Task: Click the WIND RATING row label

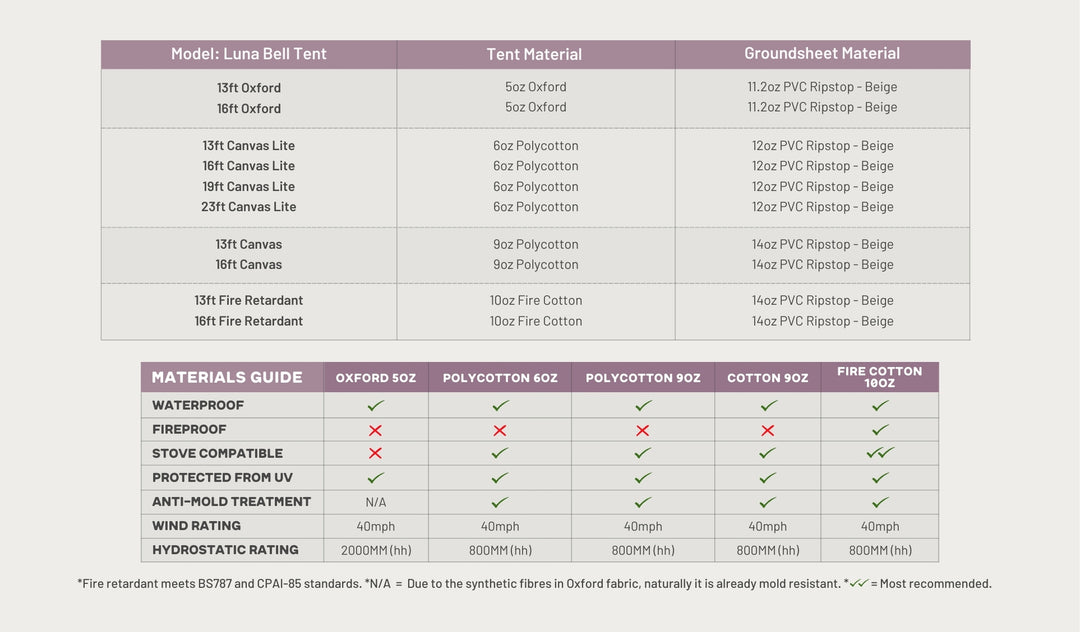Action: [196, 526]
